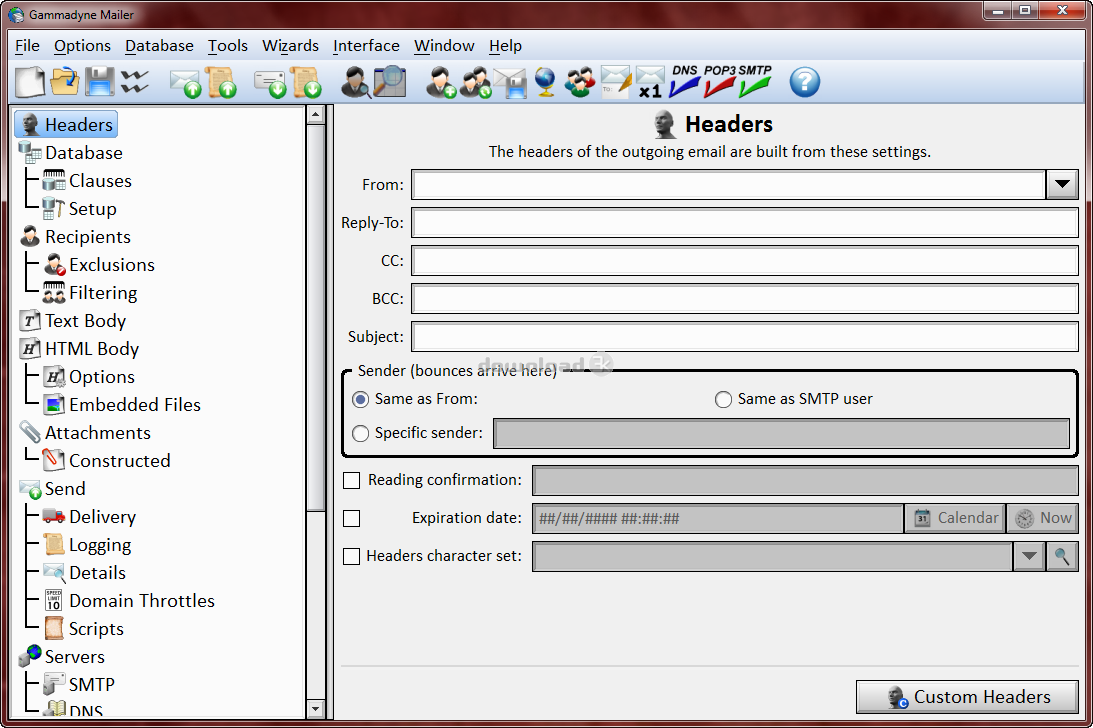Click into the Reply-To input field
This screenshot has width=1093, height=728.
[744, 223]
